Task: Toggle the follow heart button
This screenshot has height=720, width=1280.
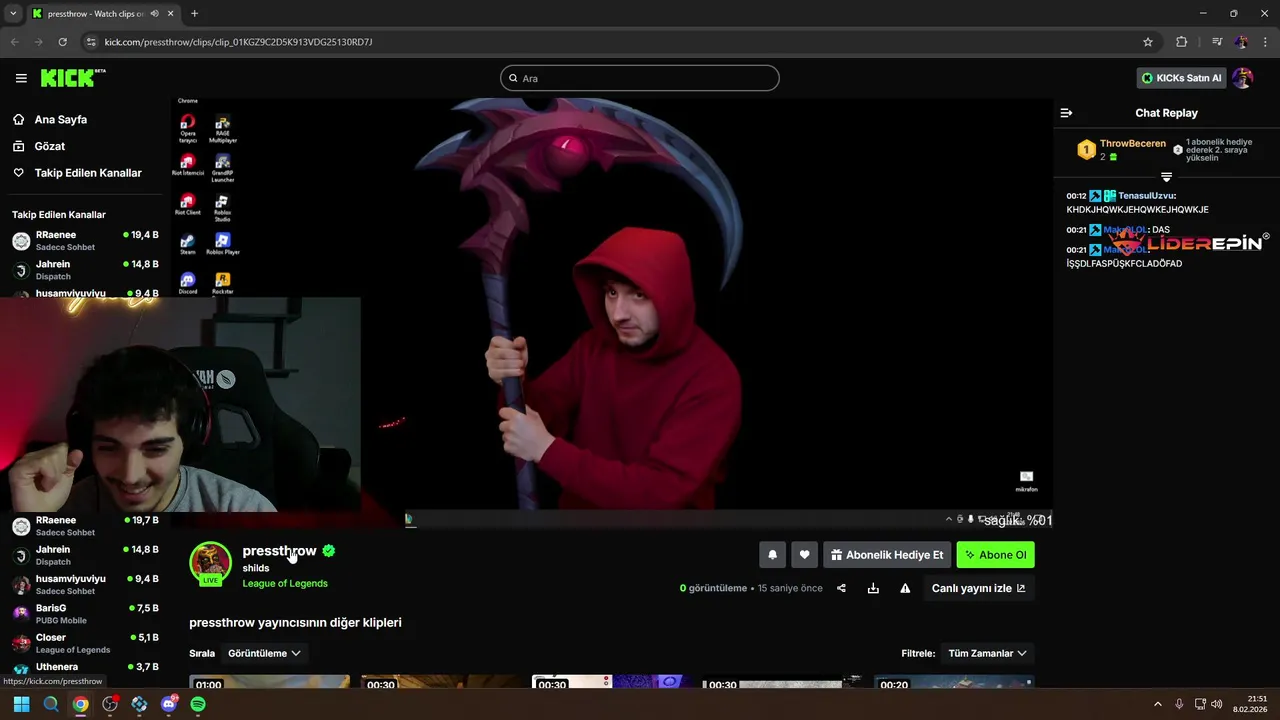Action: pyautogui.click(x=804, y=555)
